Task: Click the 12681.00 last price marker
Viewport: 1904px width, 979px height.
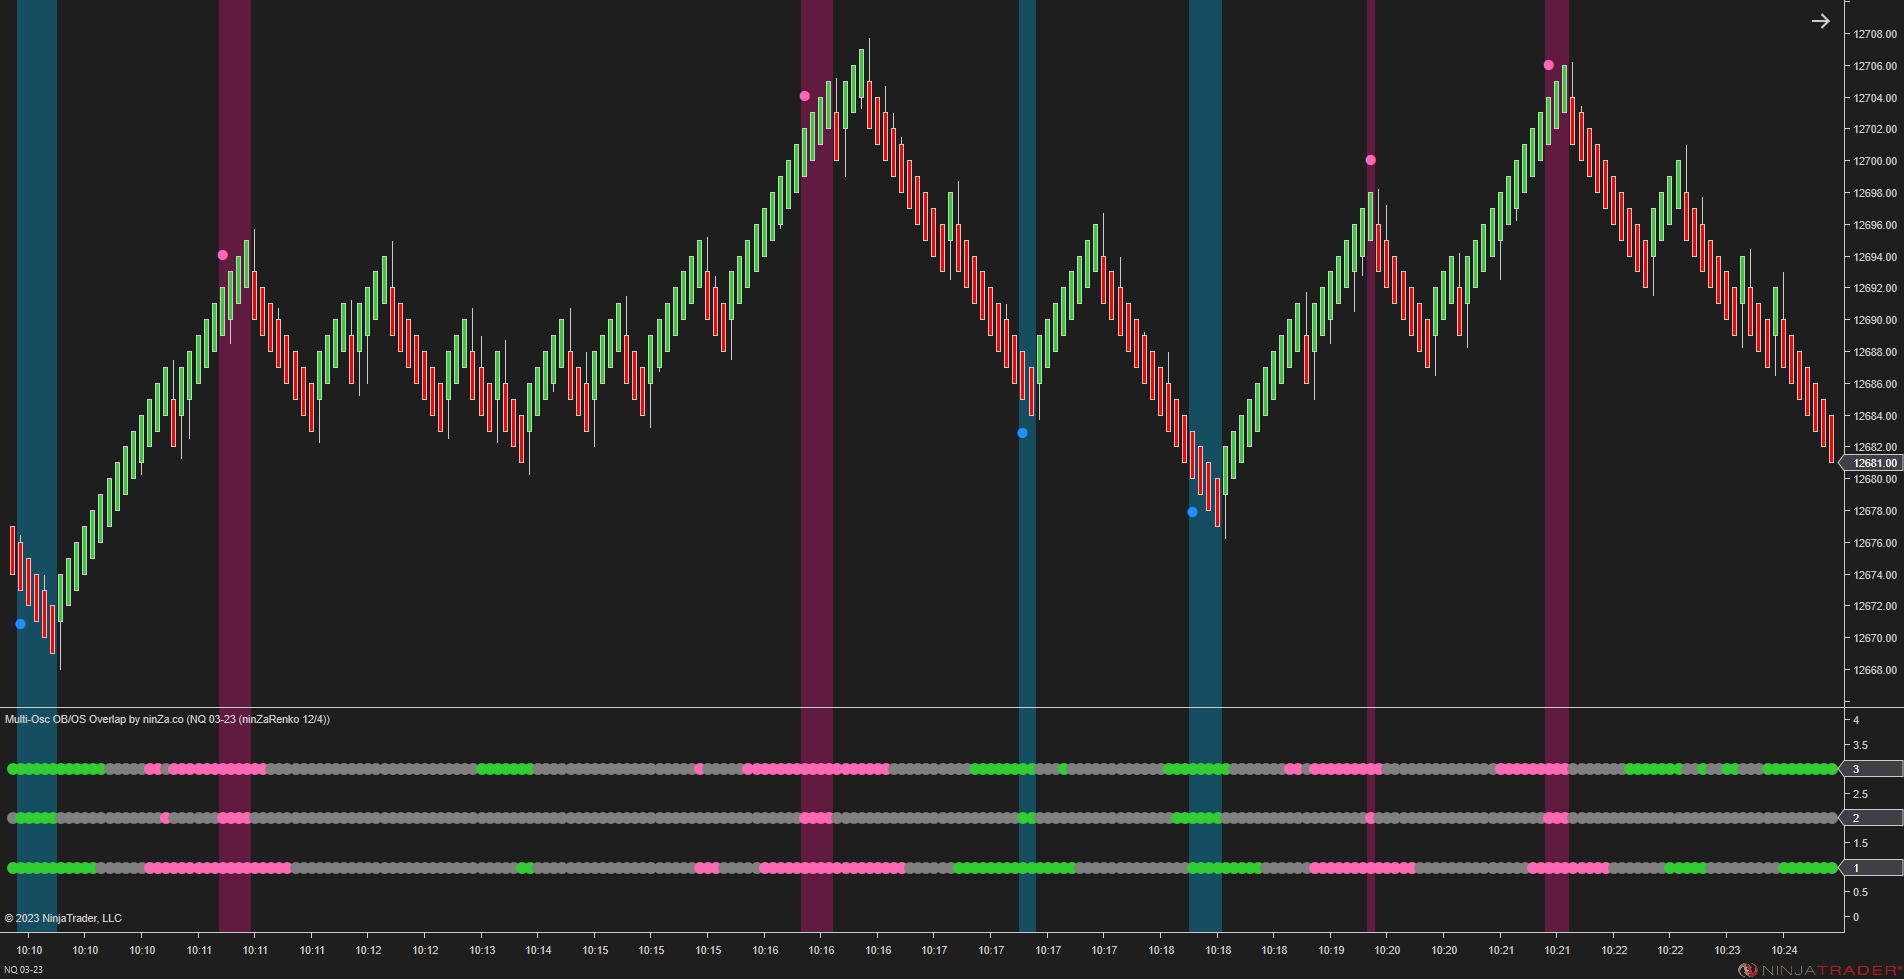Action: click(1873, 463)
